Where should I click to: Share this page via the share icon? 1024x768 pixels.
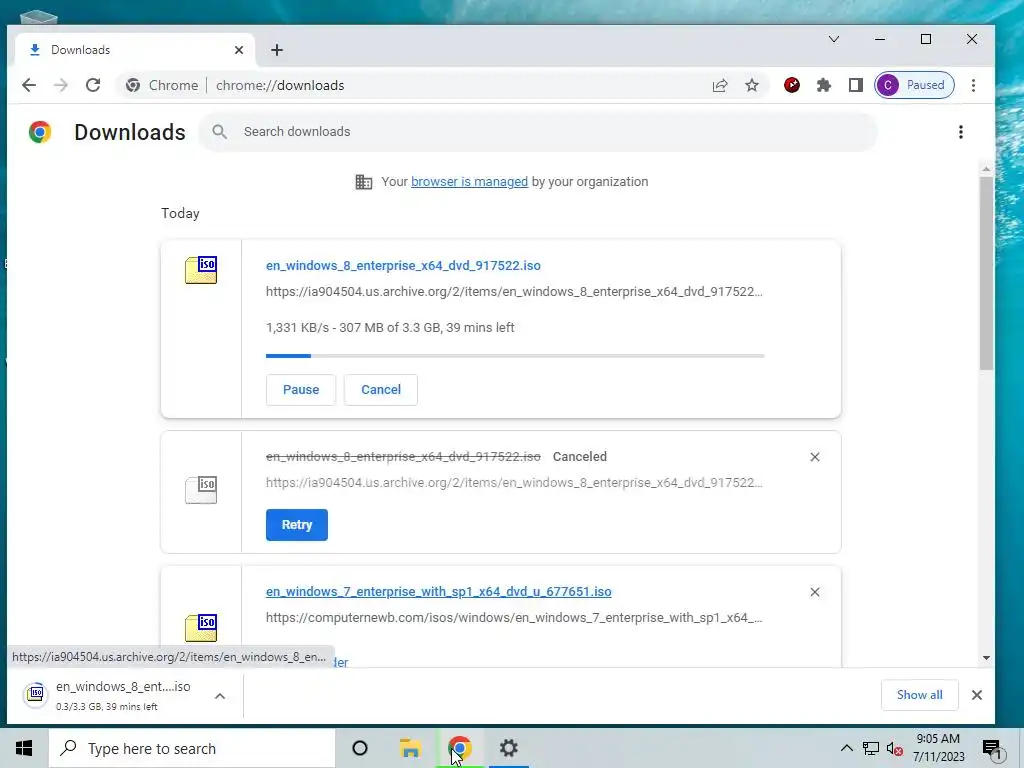720,86
